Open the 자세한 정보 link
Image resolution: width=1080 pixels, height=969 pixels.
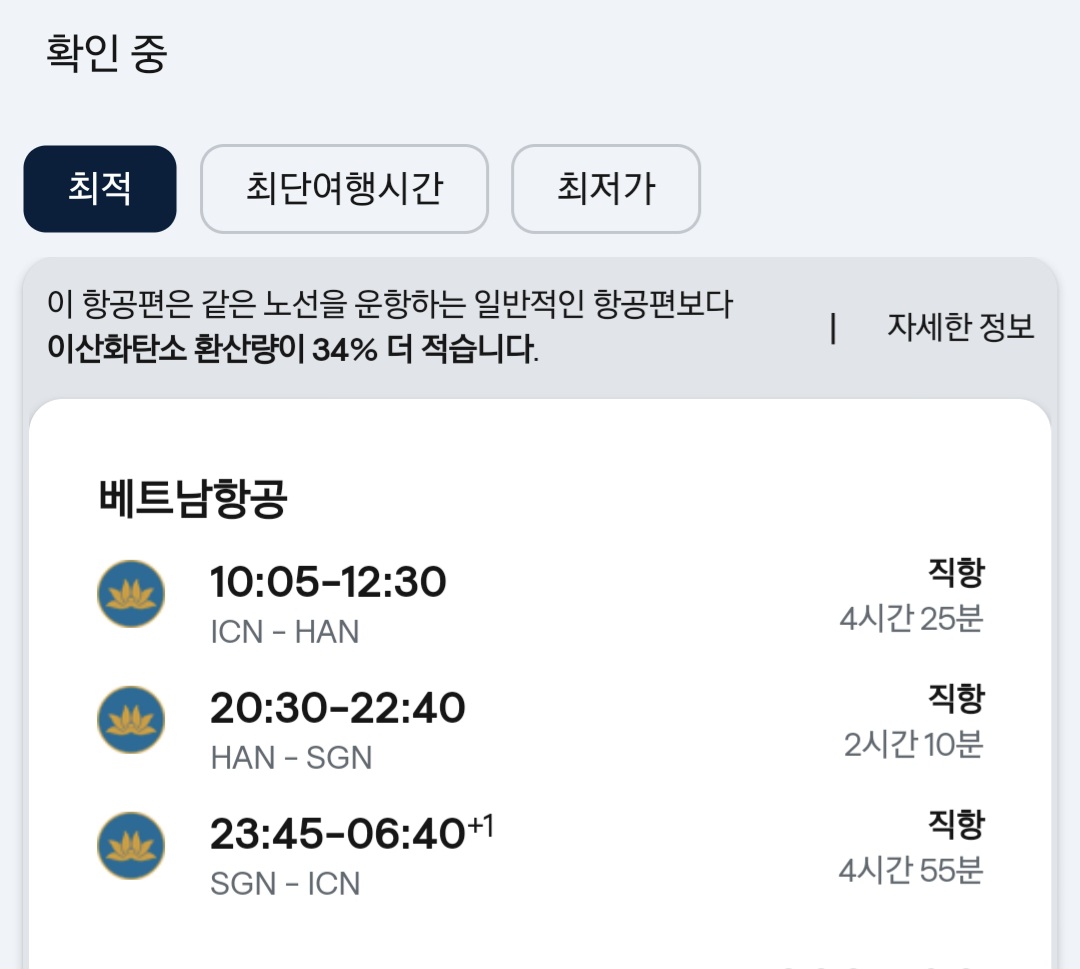point(960,327)
